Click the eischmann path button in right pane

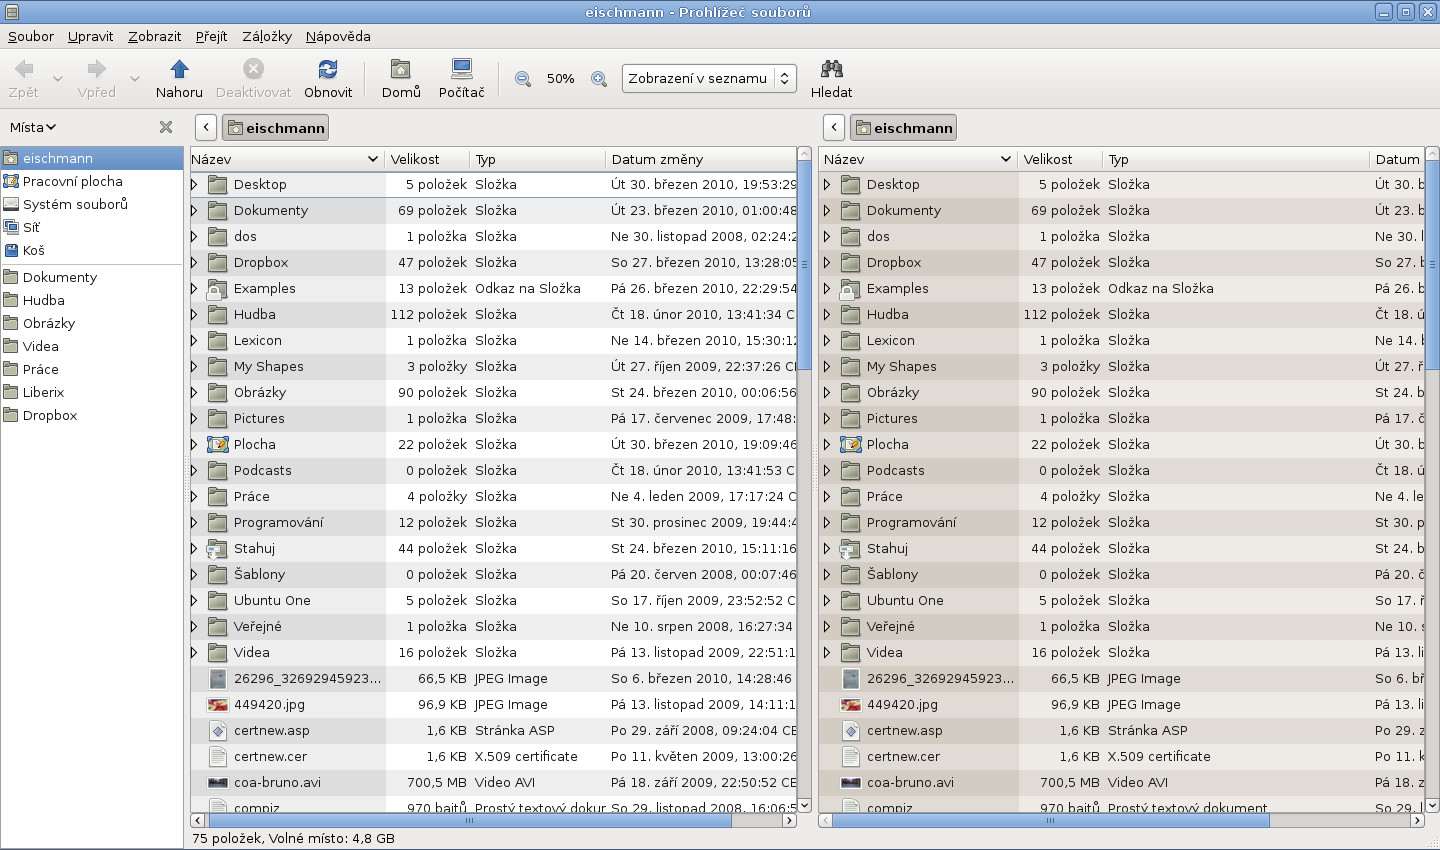[x=903, y=128]
